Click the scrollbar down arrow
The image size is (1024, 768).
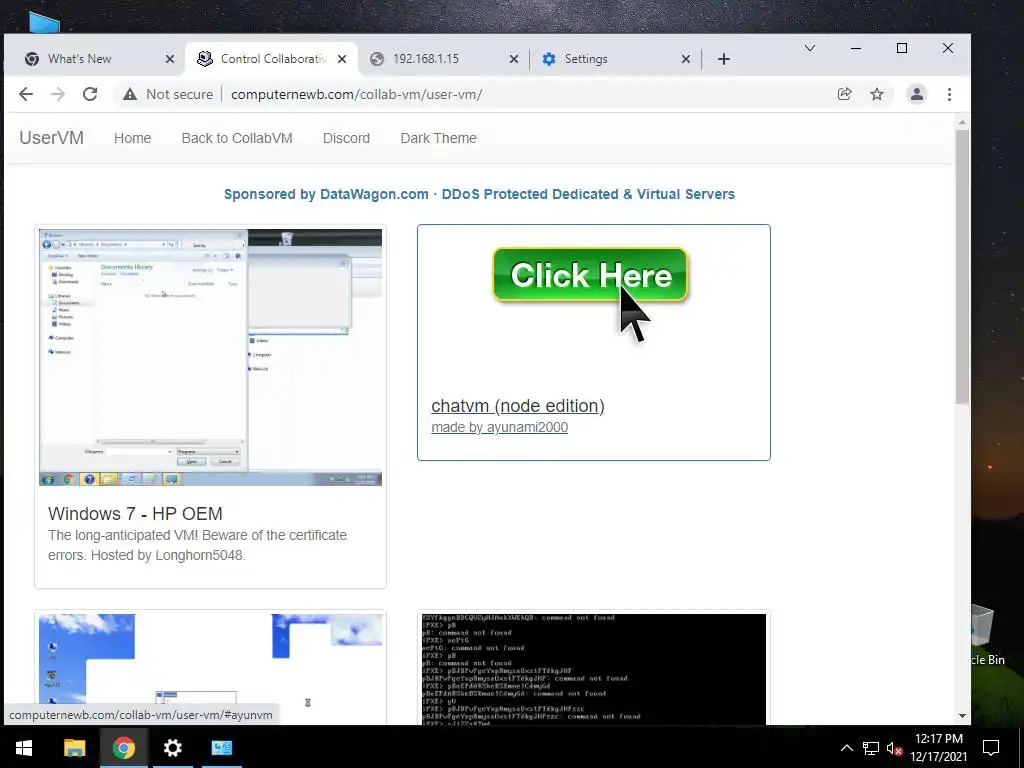(962, 716)
